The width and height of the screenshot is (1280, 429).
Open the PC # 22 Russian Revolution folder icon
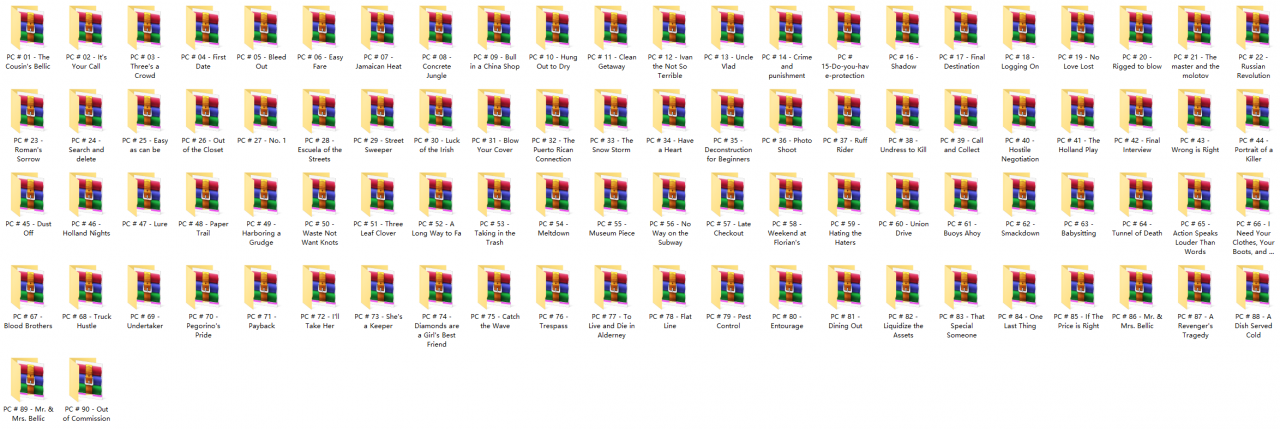coord(1254,27)
